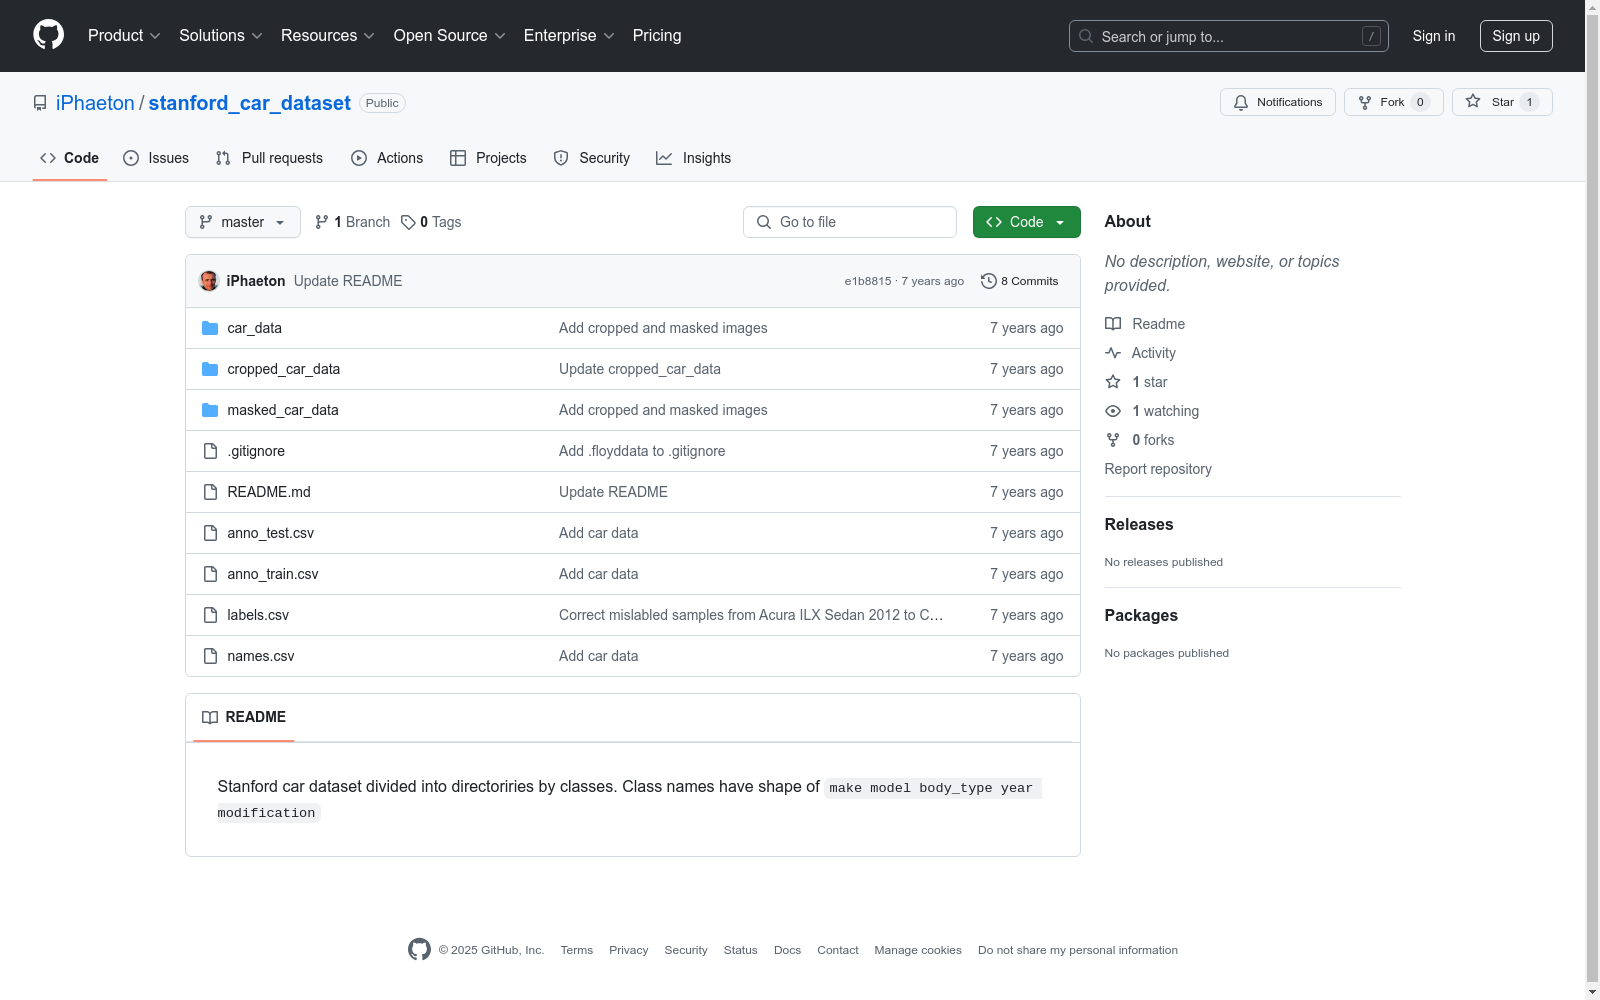Open the Insights tab
Image resolution: width=1600 pixels, height=1000 pixels.
click(693, 158)
